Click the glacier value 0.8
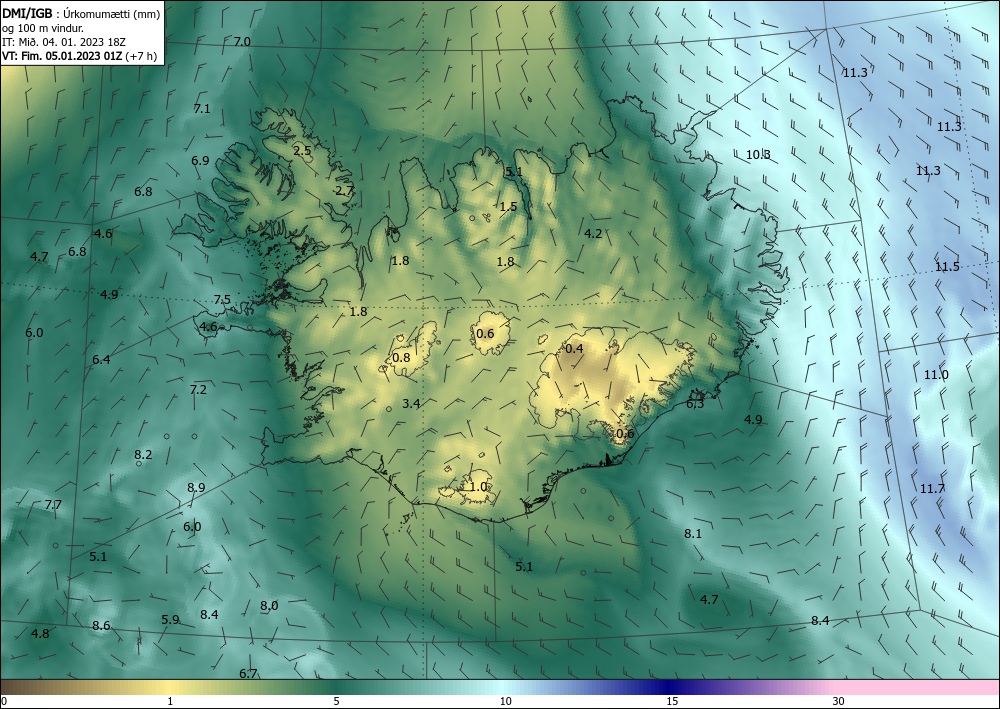Screen dimensions: 1000x709 click(x=401, y=358)
